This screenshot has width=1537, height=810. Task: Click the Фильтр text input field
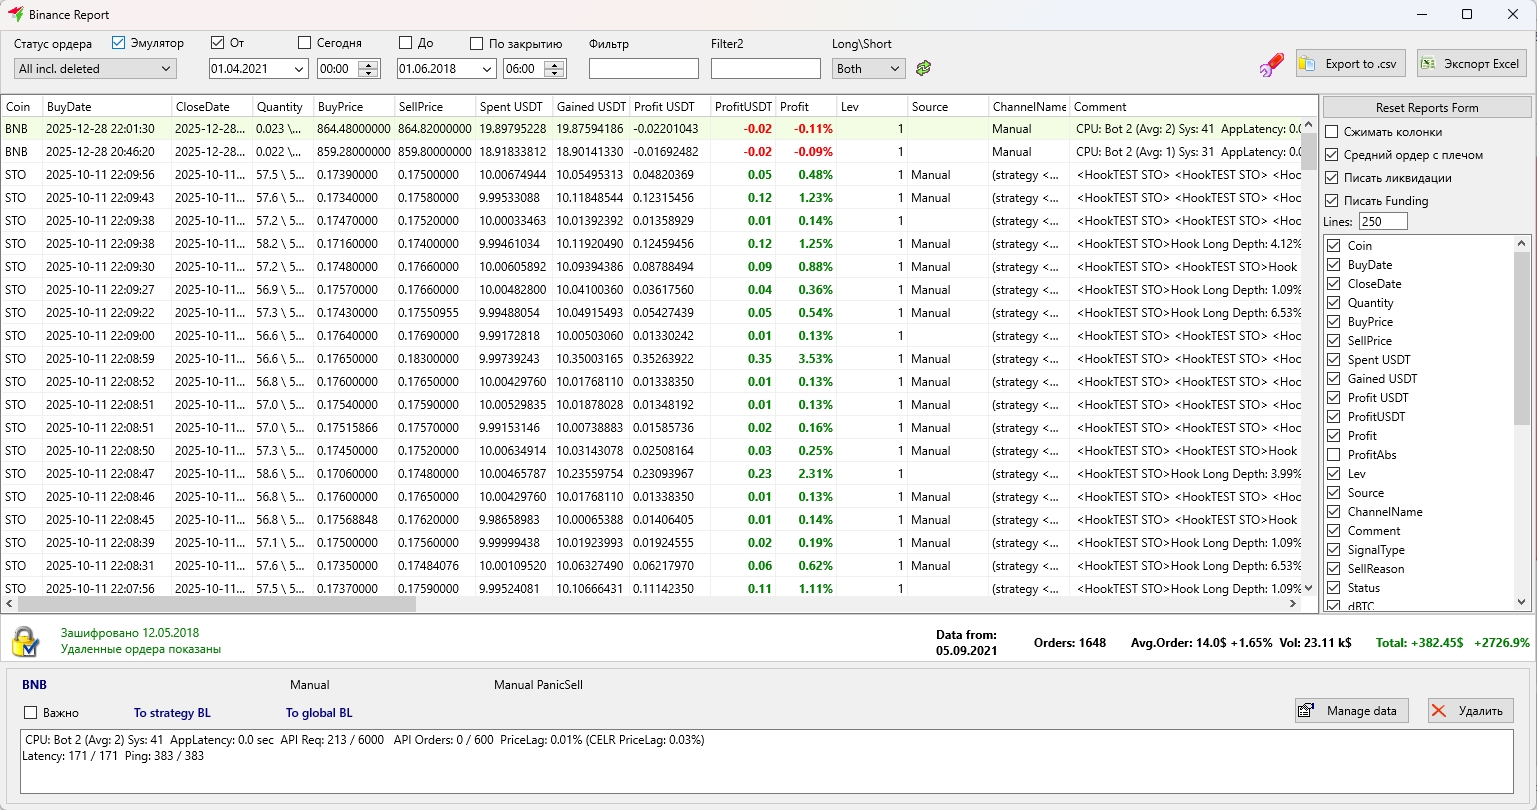click(x=643, y=69)
